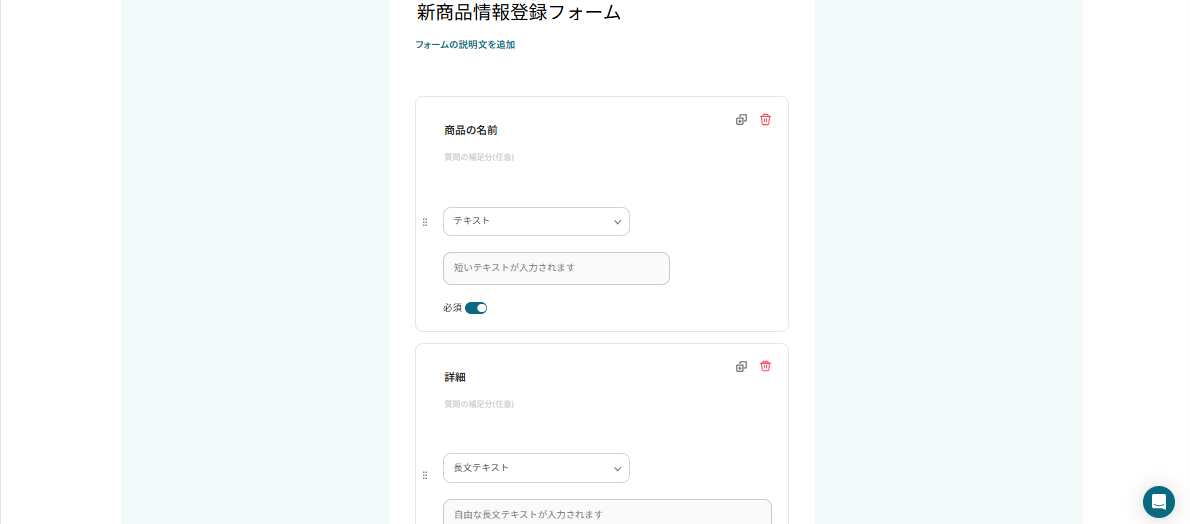Open the テキスト answer type dropdown
The height and width of the screenshot is (524, 1190).
(536, 221)
